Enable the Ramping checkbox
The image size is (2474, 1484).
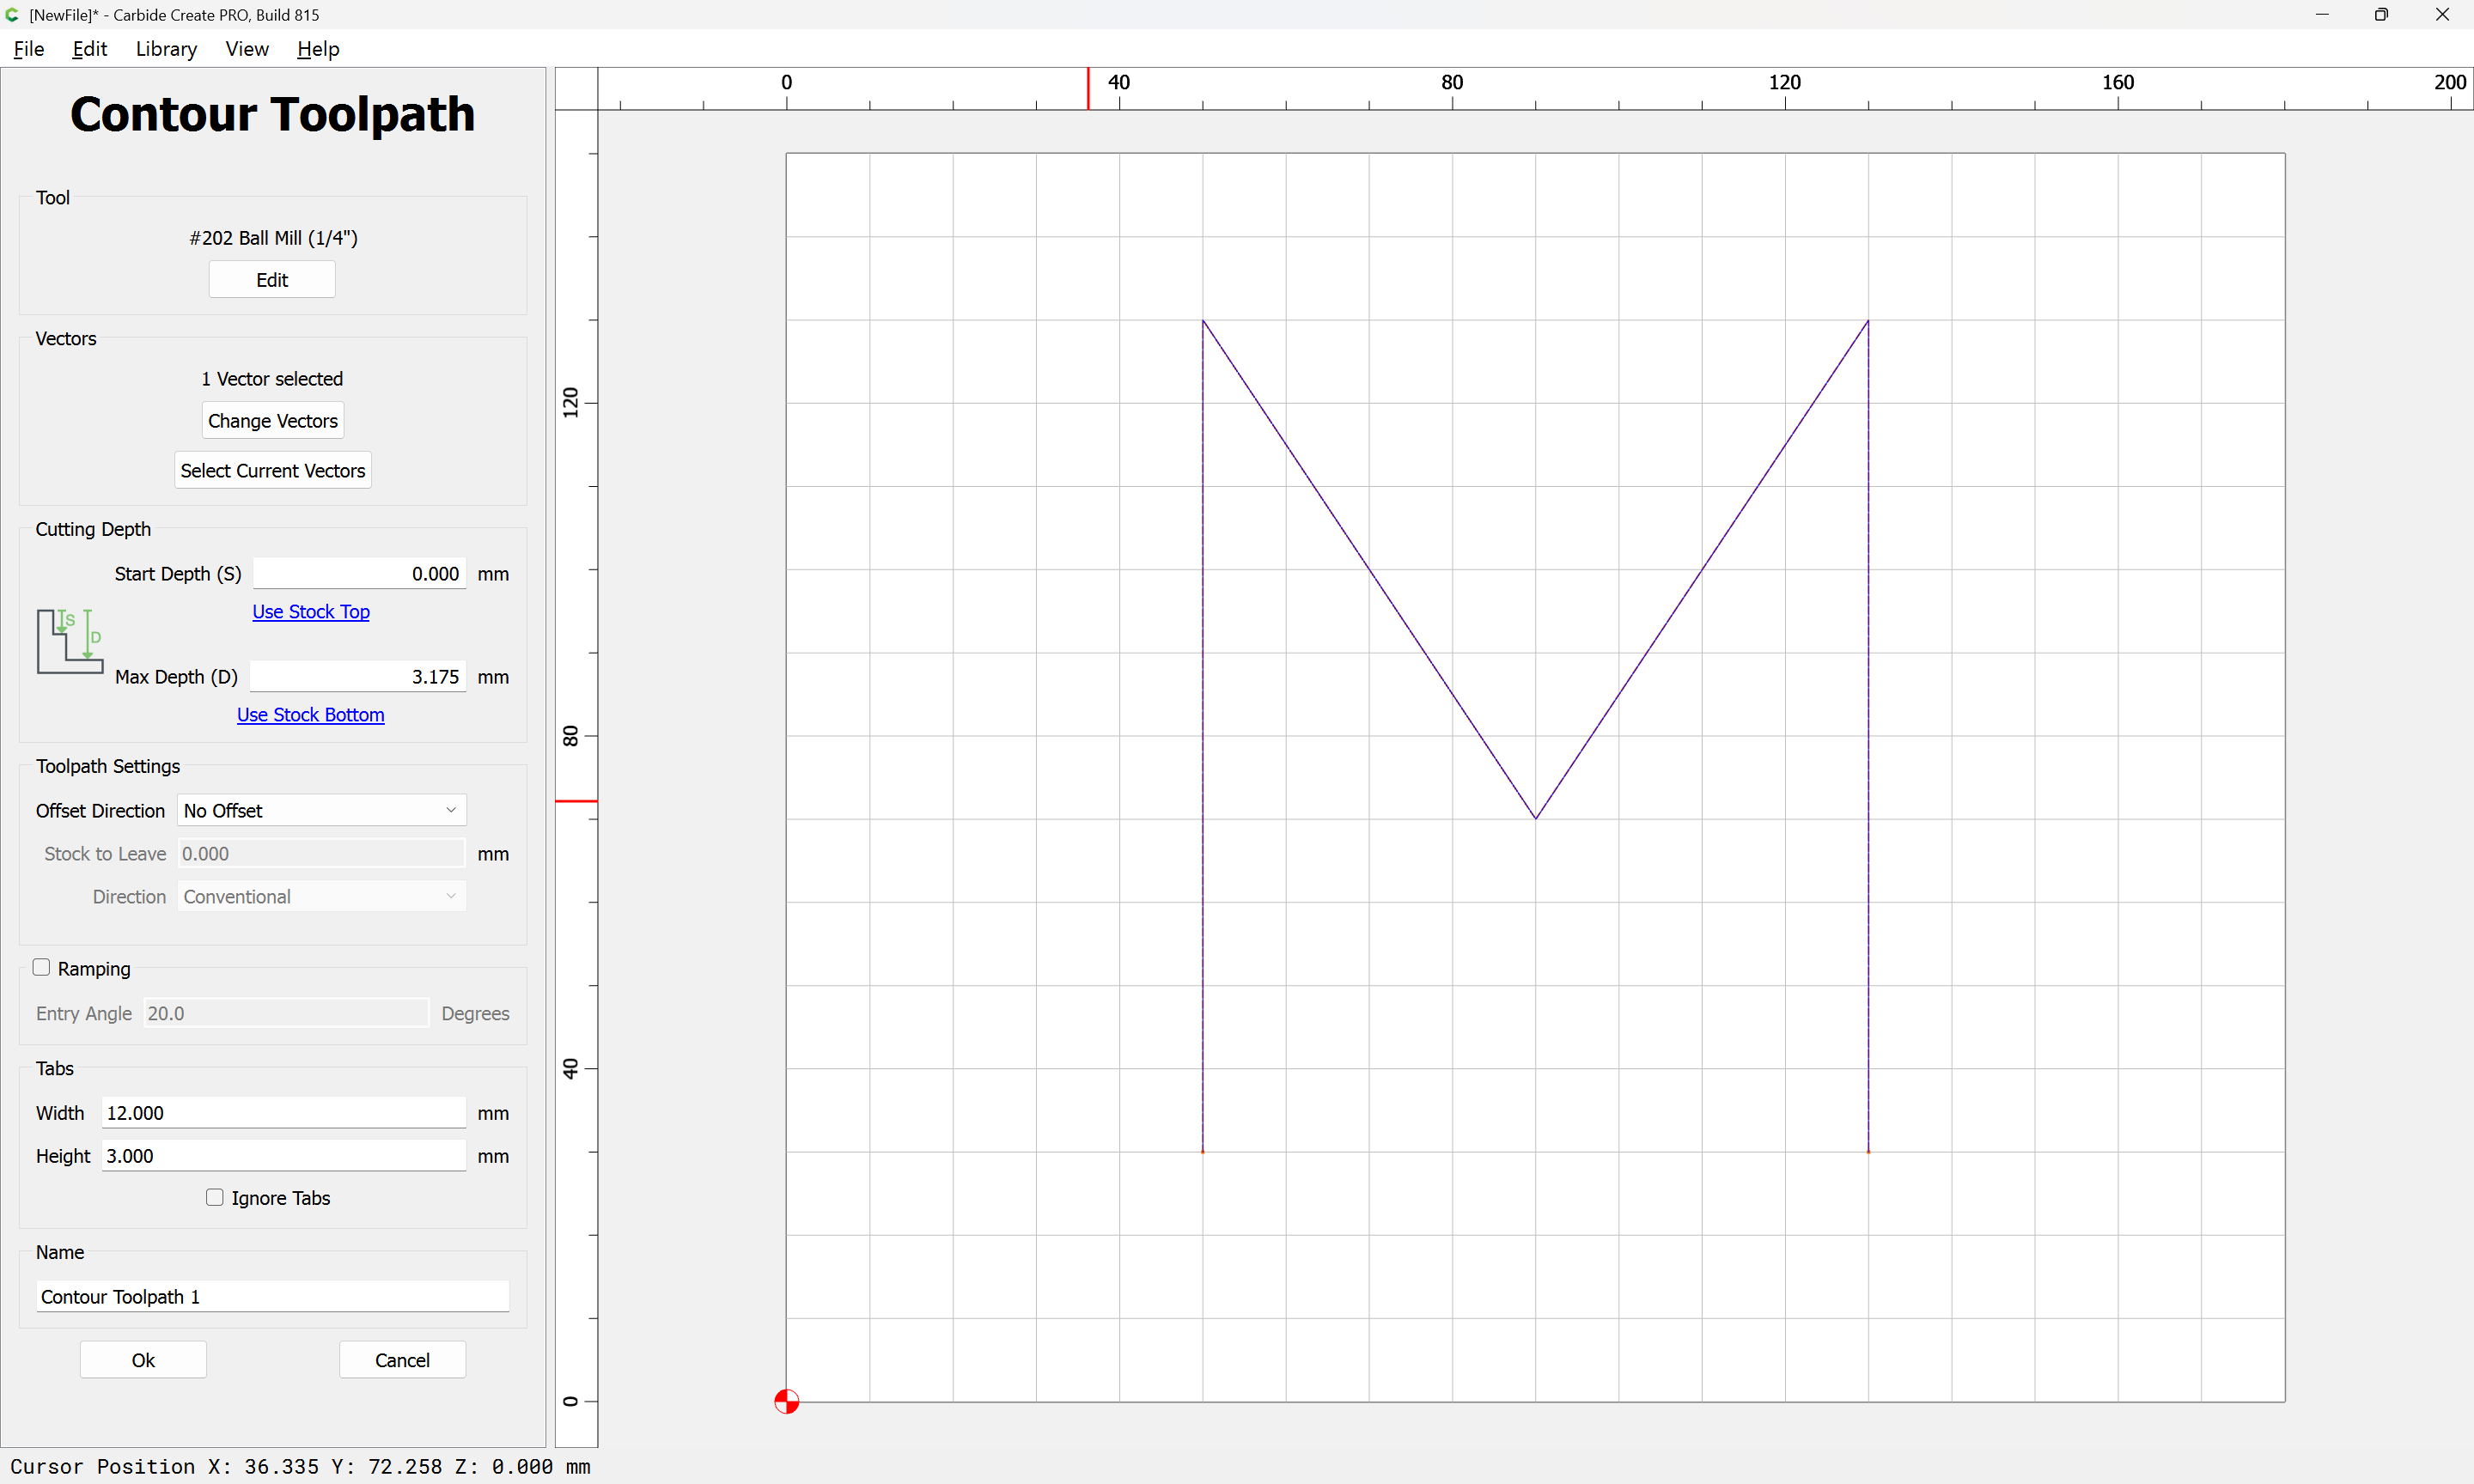tap(41, 967)
